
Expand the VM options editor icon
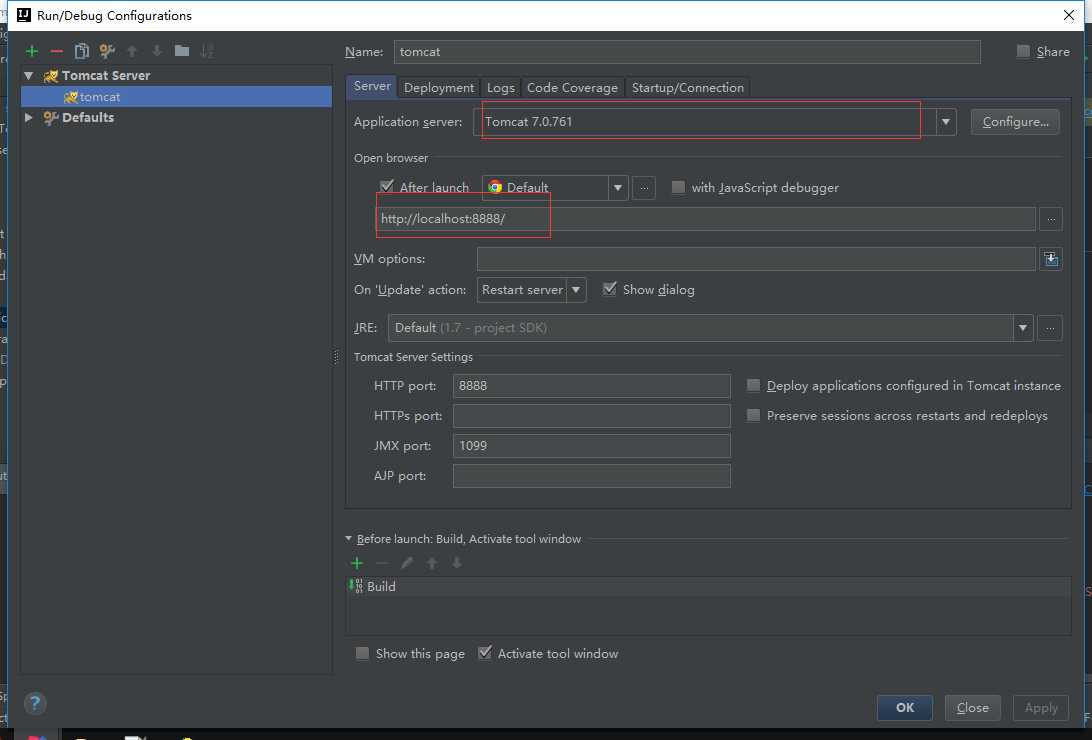point(1051,259)
